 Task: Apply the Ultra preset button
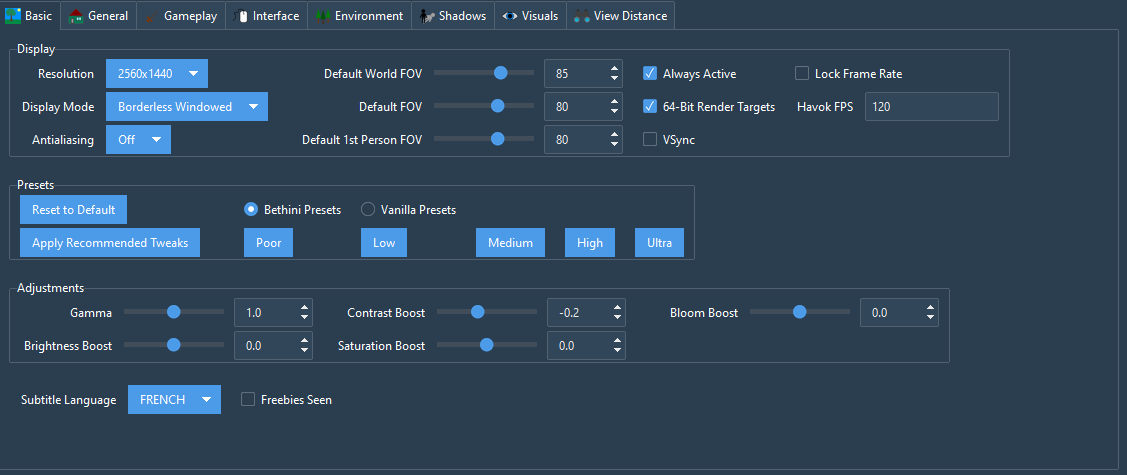[659, 243]
